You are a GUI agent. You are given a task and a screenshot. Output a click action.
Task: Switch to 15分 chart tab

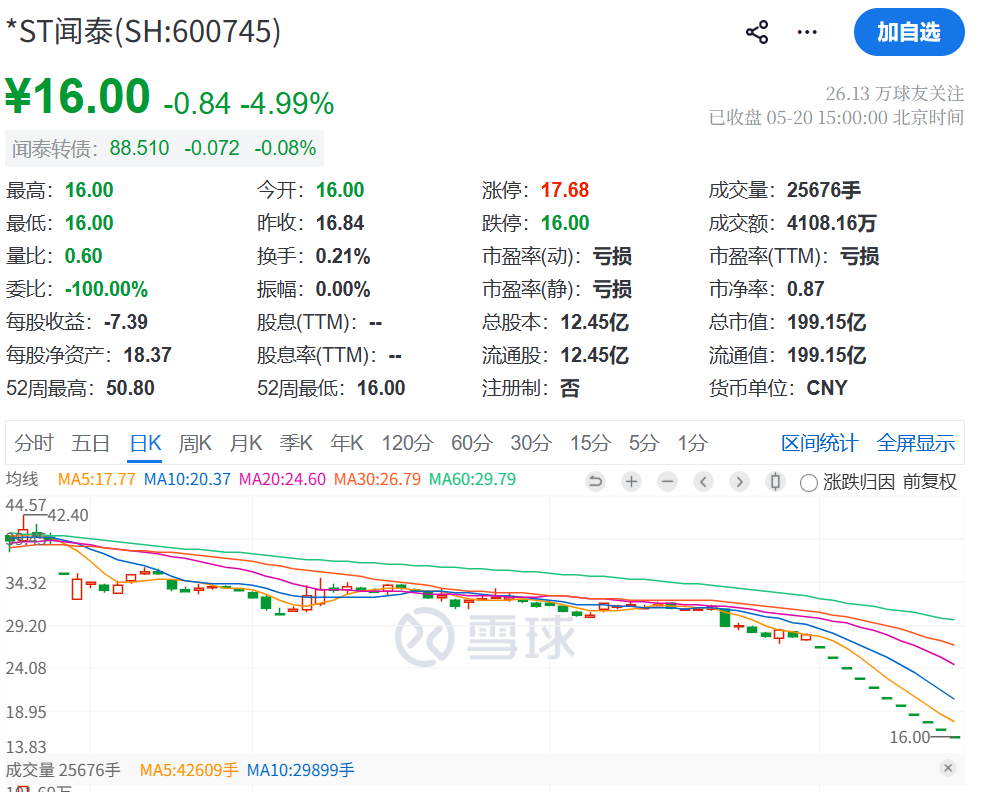(x=590, y=443)
